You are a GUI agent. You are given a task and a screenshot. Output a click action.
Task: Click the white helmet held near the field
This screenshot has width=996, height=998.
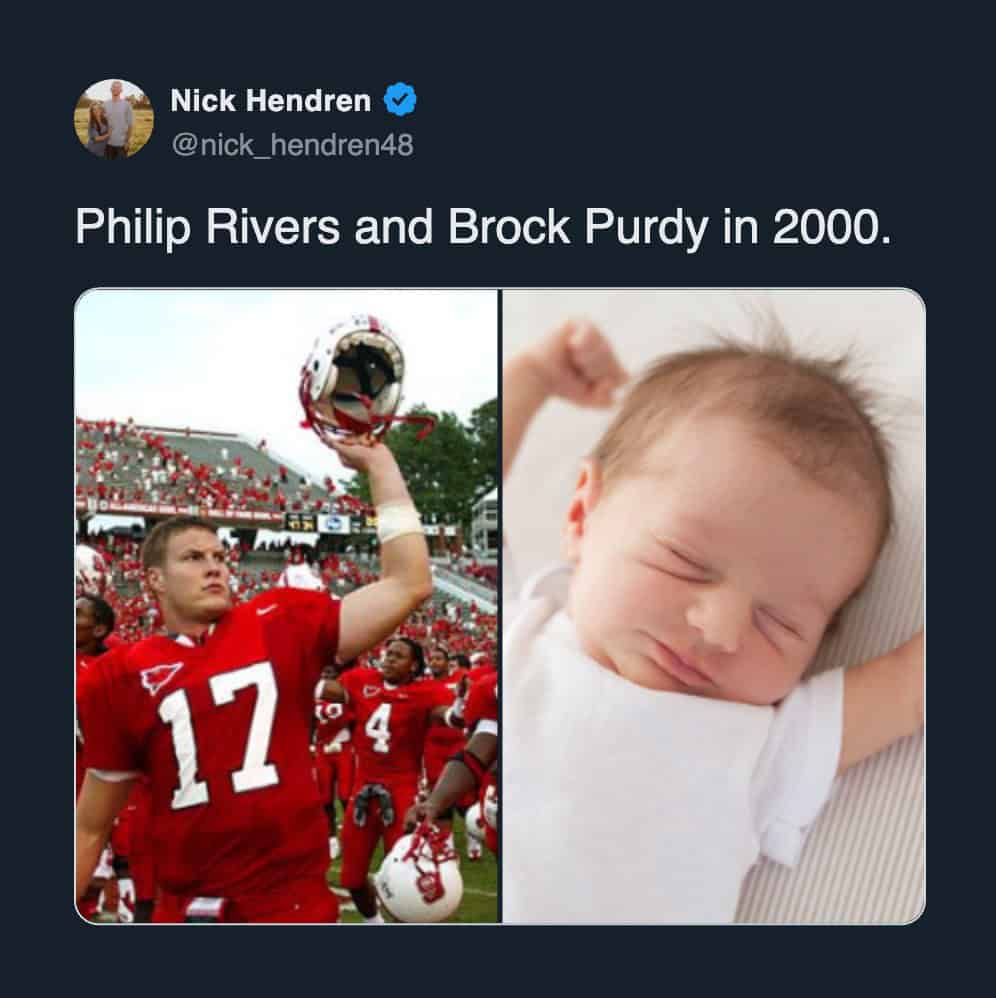(419, 877)
